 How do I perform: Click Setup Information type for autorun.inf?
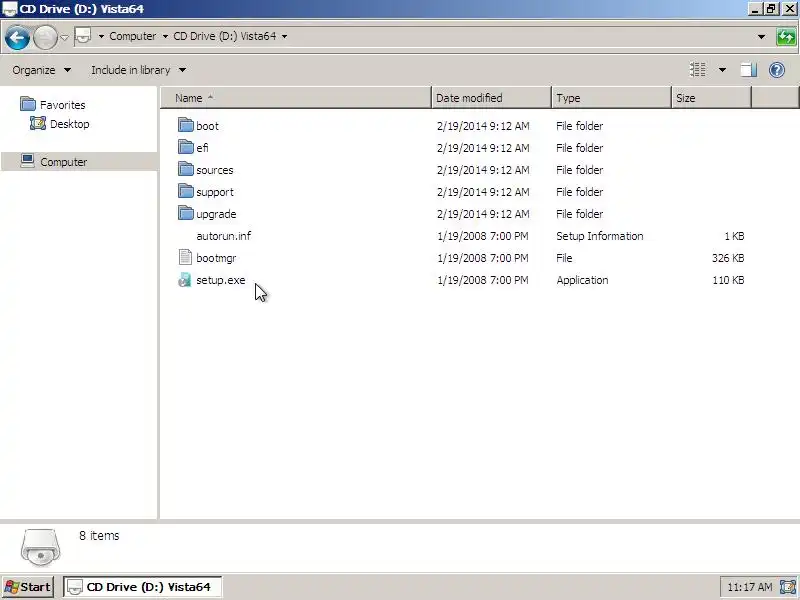coord(599,236)
